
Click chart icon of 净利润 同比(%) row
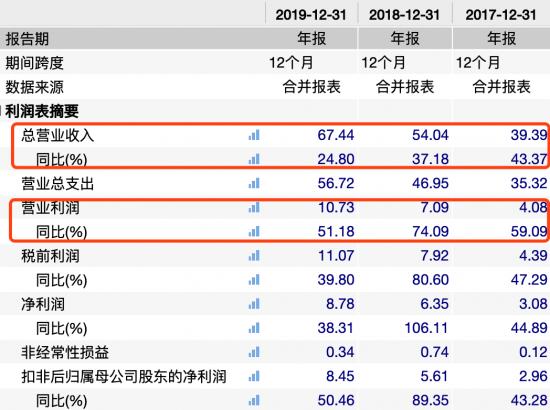click(254, 328)
